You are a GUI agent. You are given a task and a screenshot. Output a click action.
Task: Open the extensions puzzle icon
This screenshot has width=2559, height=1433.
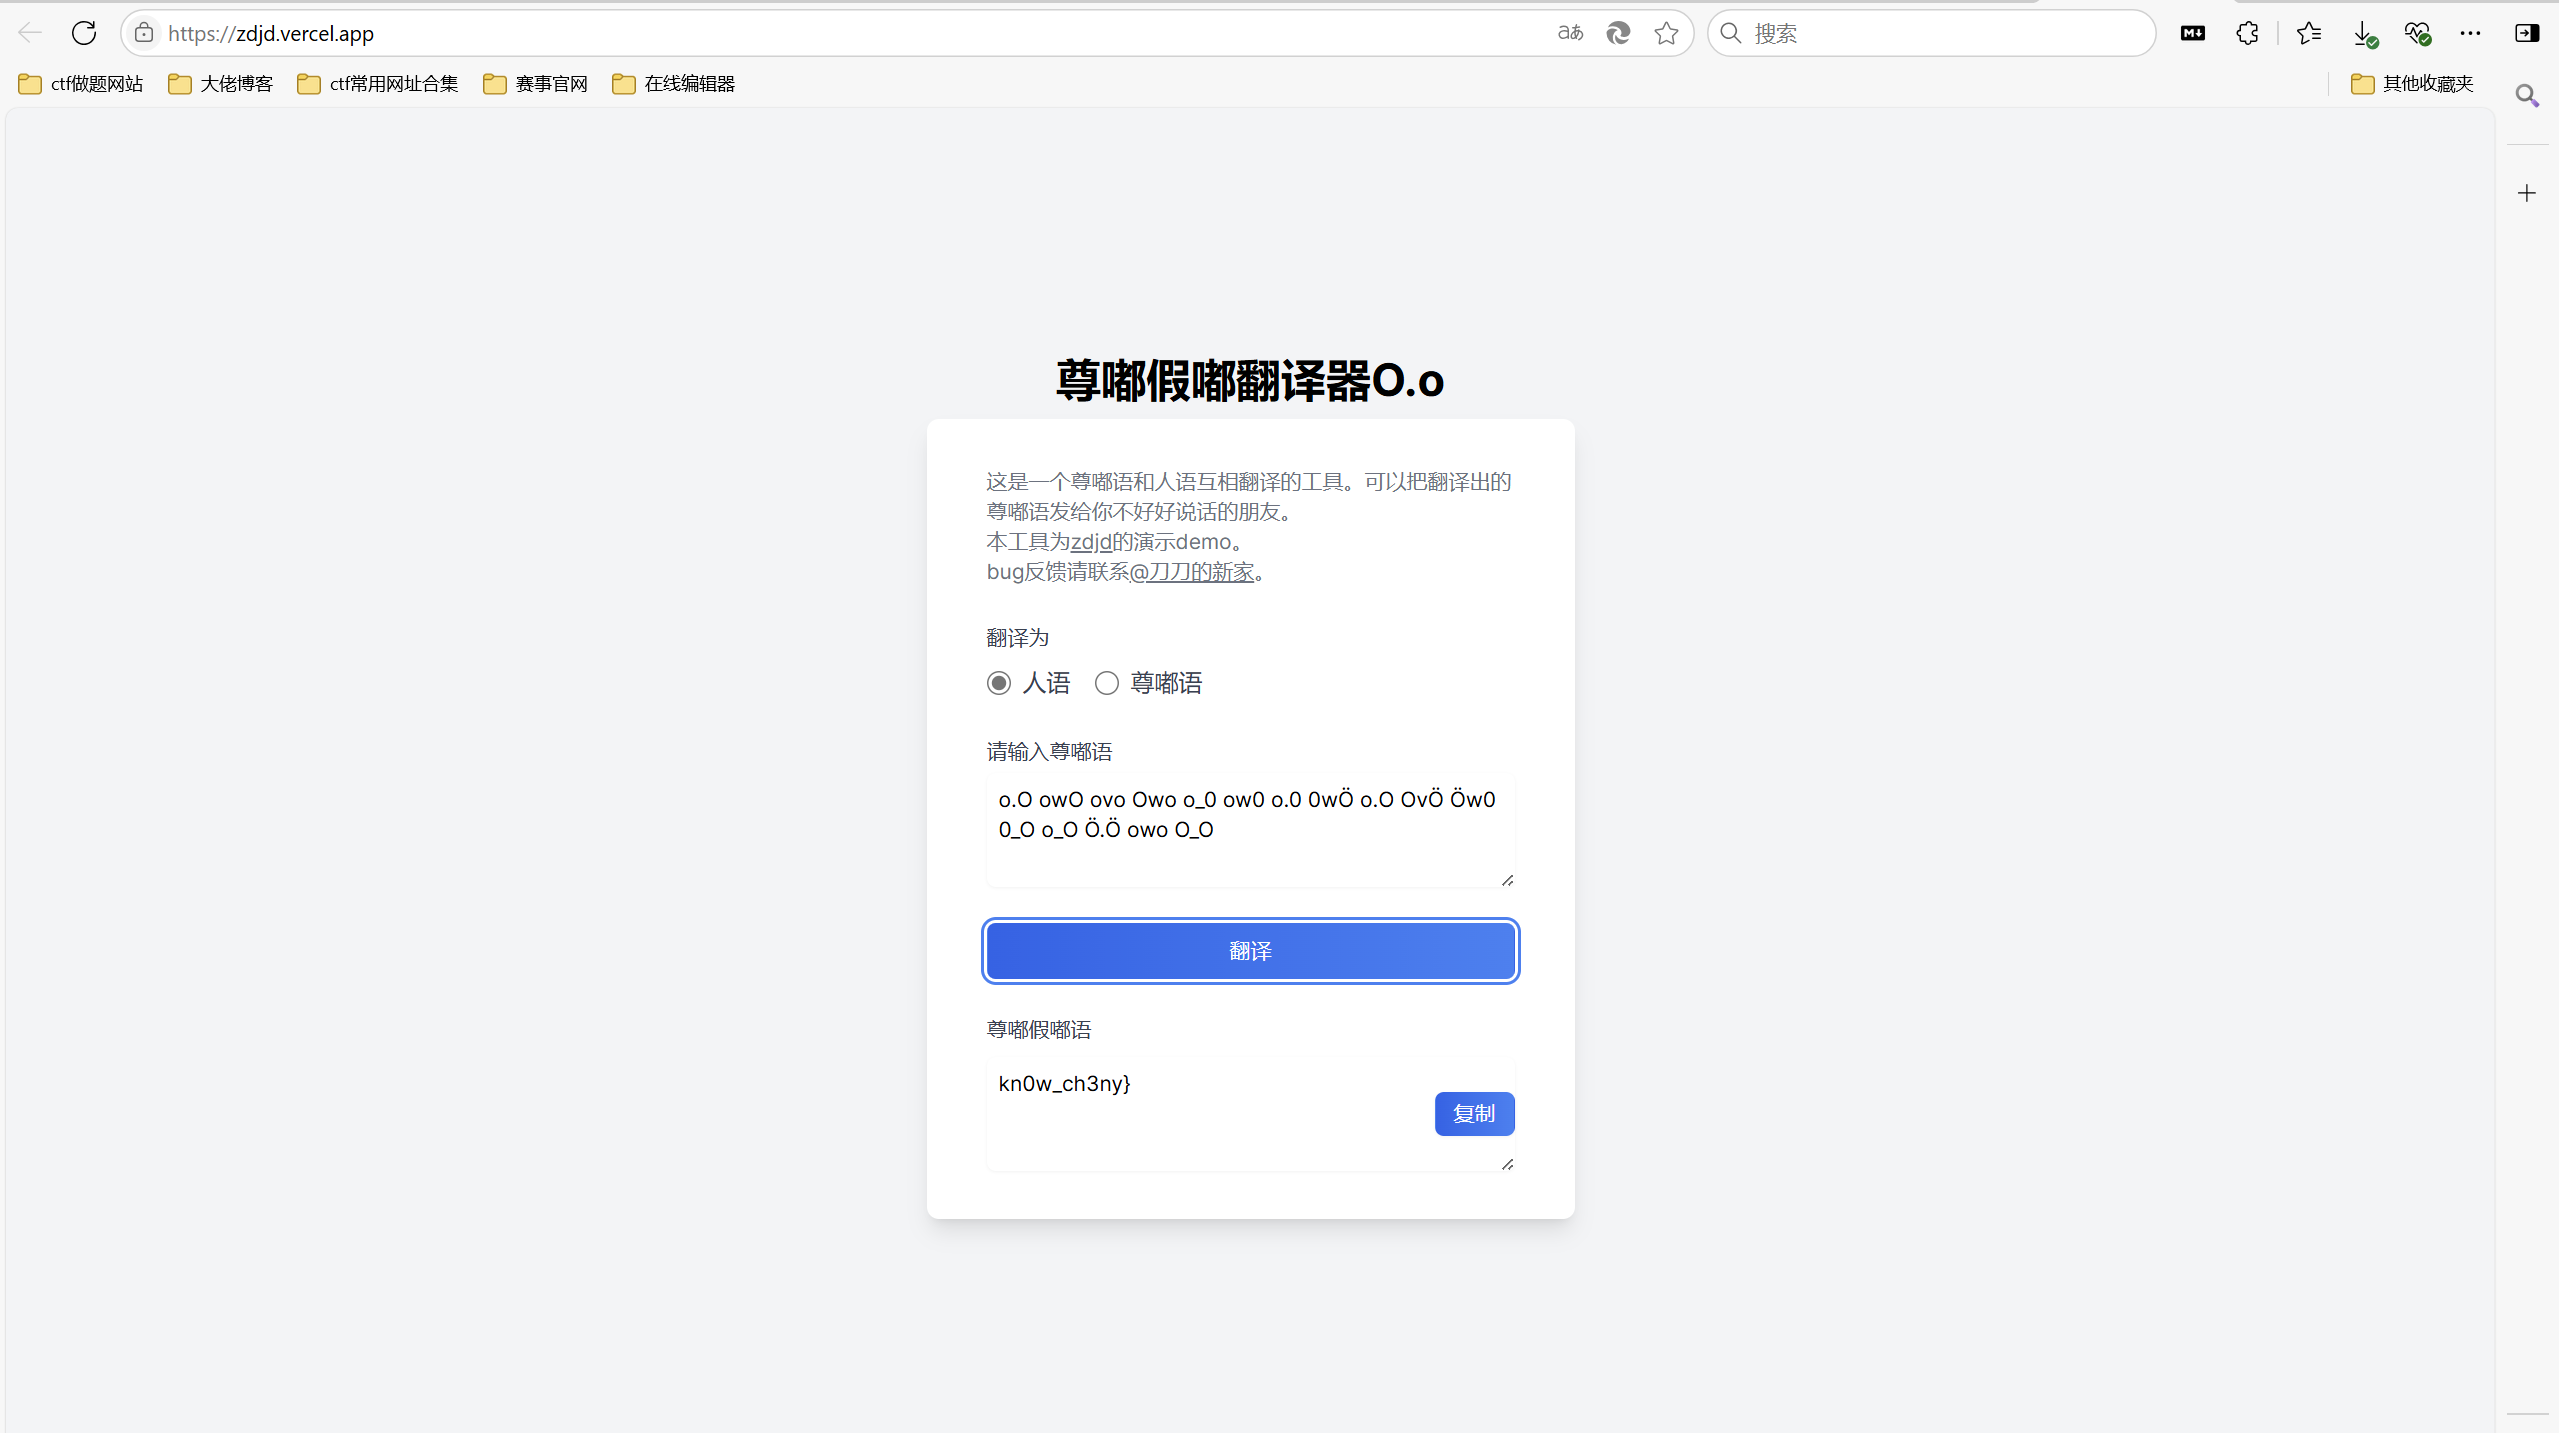click(2247, 33)
